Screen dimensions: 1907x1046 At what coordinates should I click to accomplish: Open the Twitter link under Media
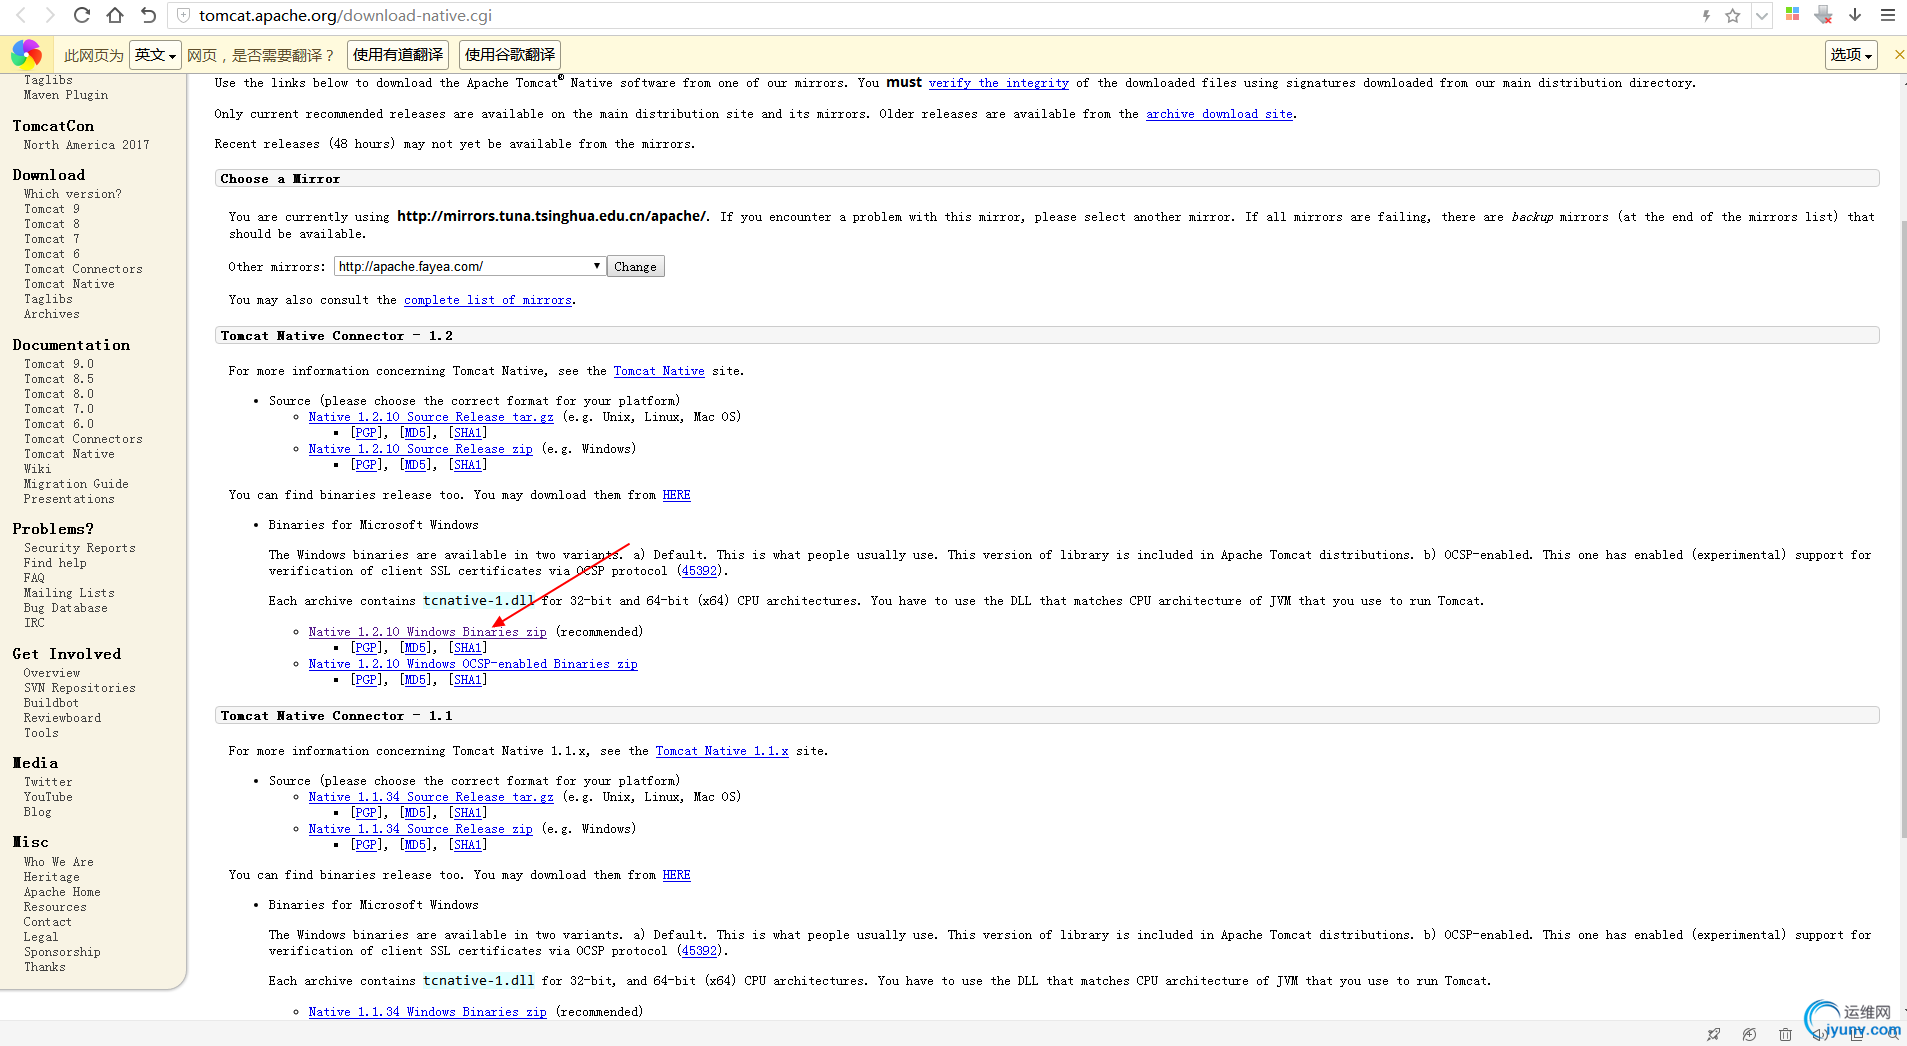pos(48,782)
